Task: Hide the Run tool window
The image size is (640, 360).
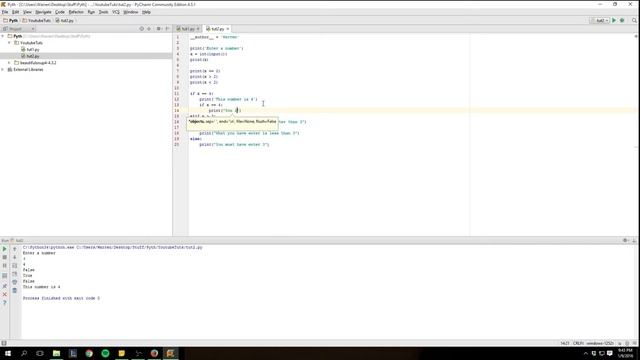Action: (634, 240)
